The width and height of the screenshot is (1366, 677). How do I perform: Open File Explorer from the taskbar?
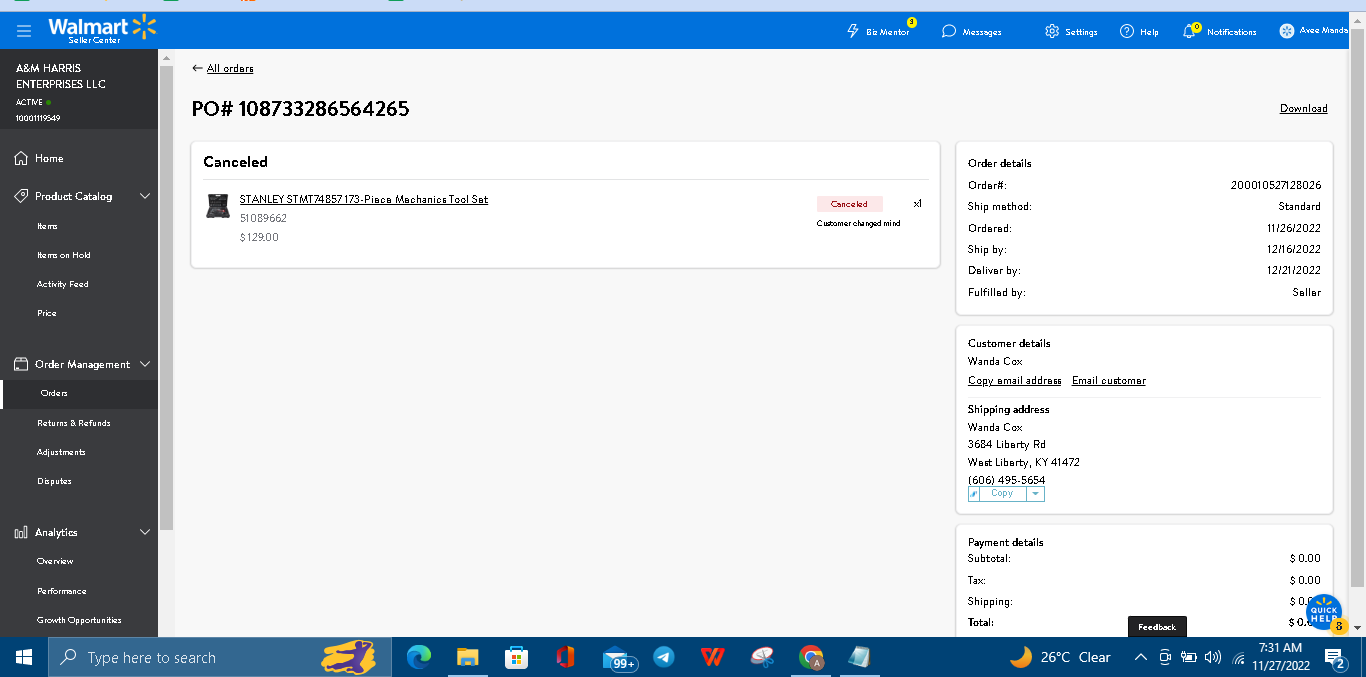[467, 657]
